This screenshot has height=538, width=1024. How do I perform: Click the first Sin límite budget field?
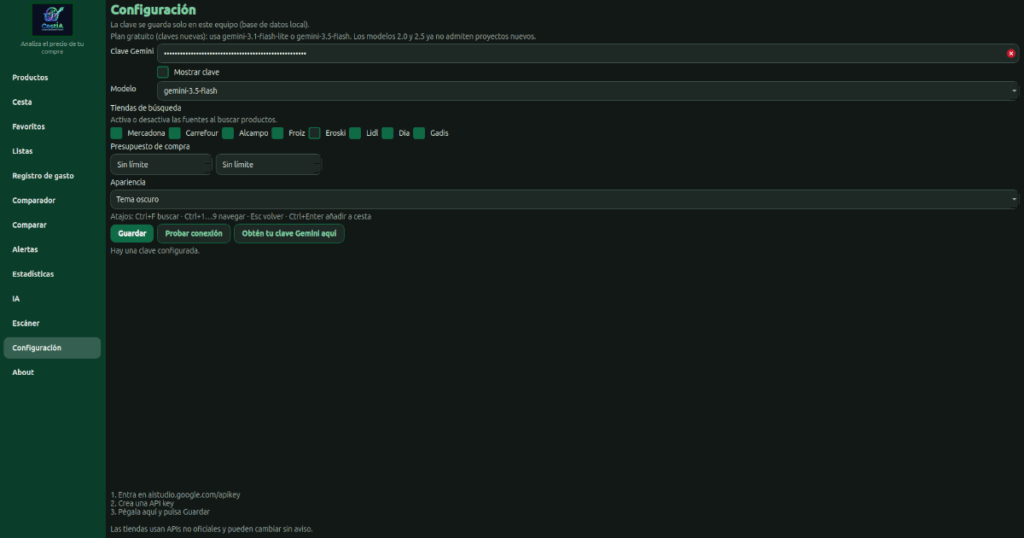[161, 165]
